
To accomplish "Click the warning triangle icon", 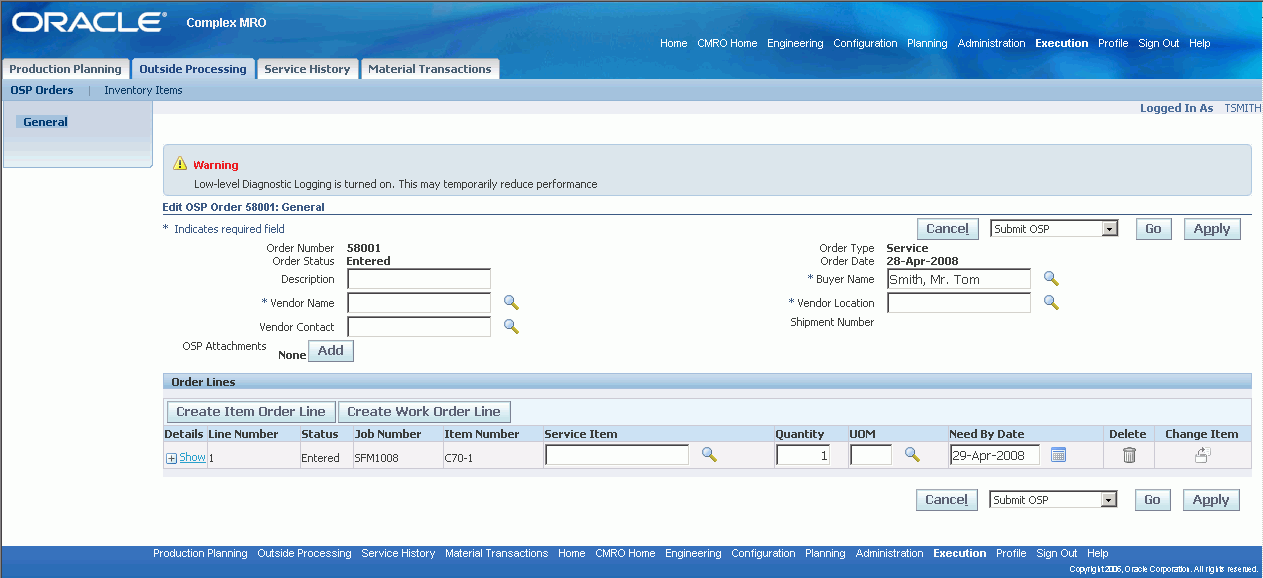I will [x=180, y=164].
